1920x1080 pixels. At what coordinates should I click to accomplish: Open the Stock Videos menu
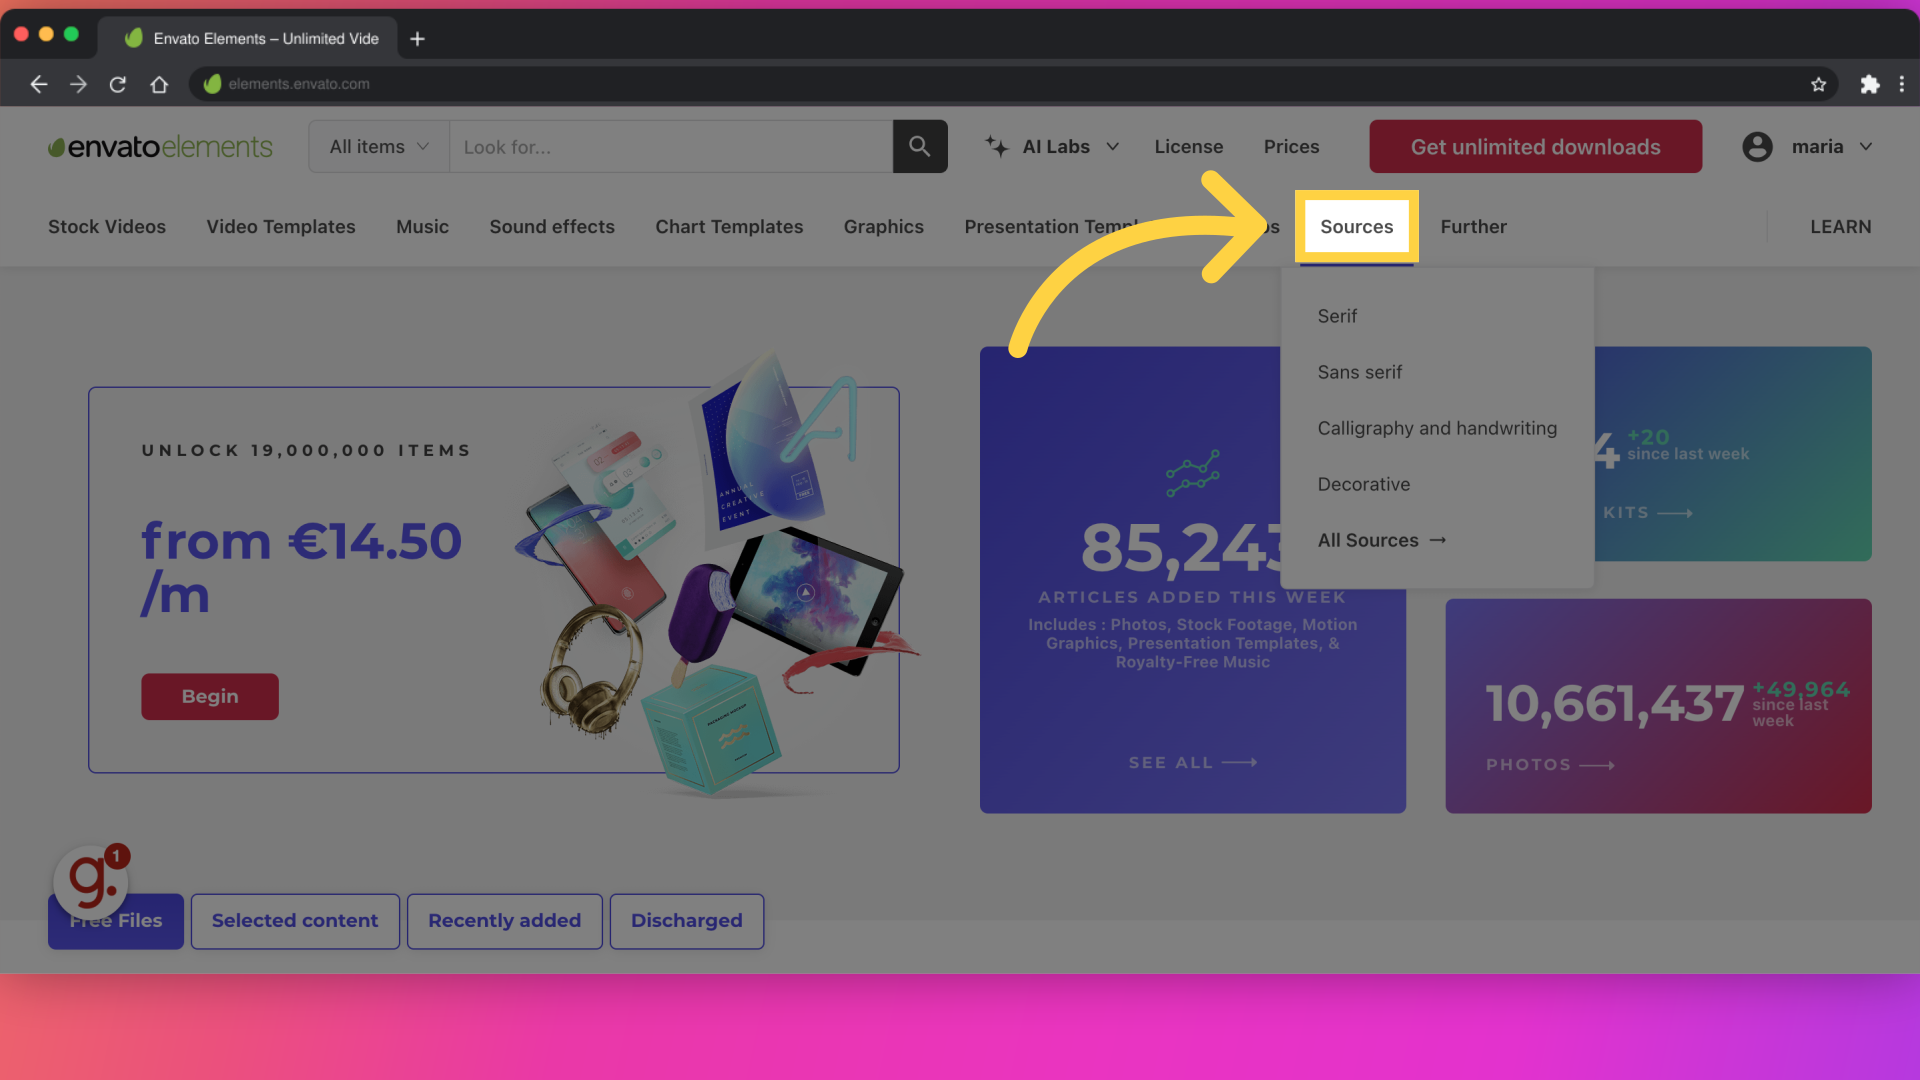107,227
